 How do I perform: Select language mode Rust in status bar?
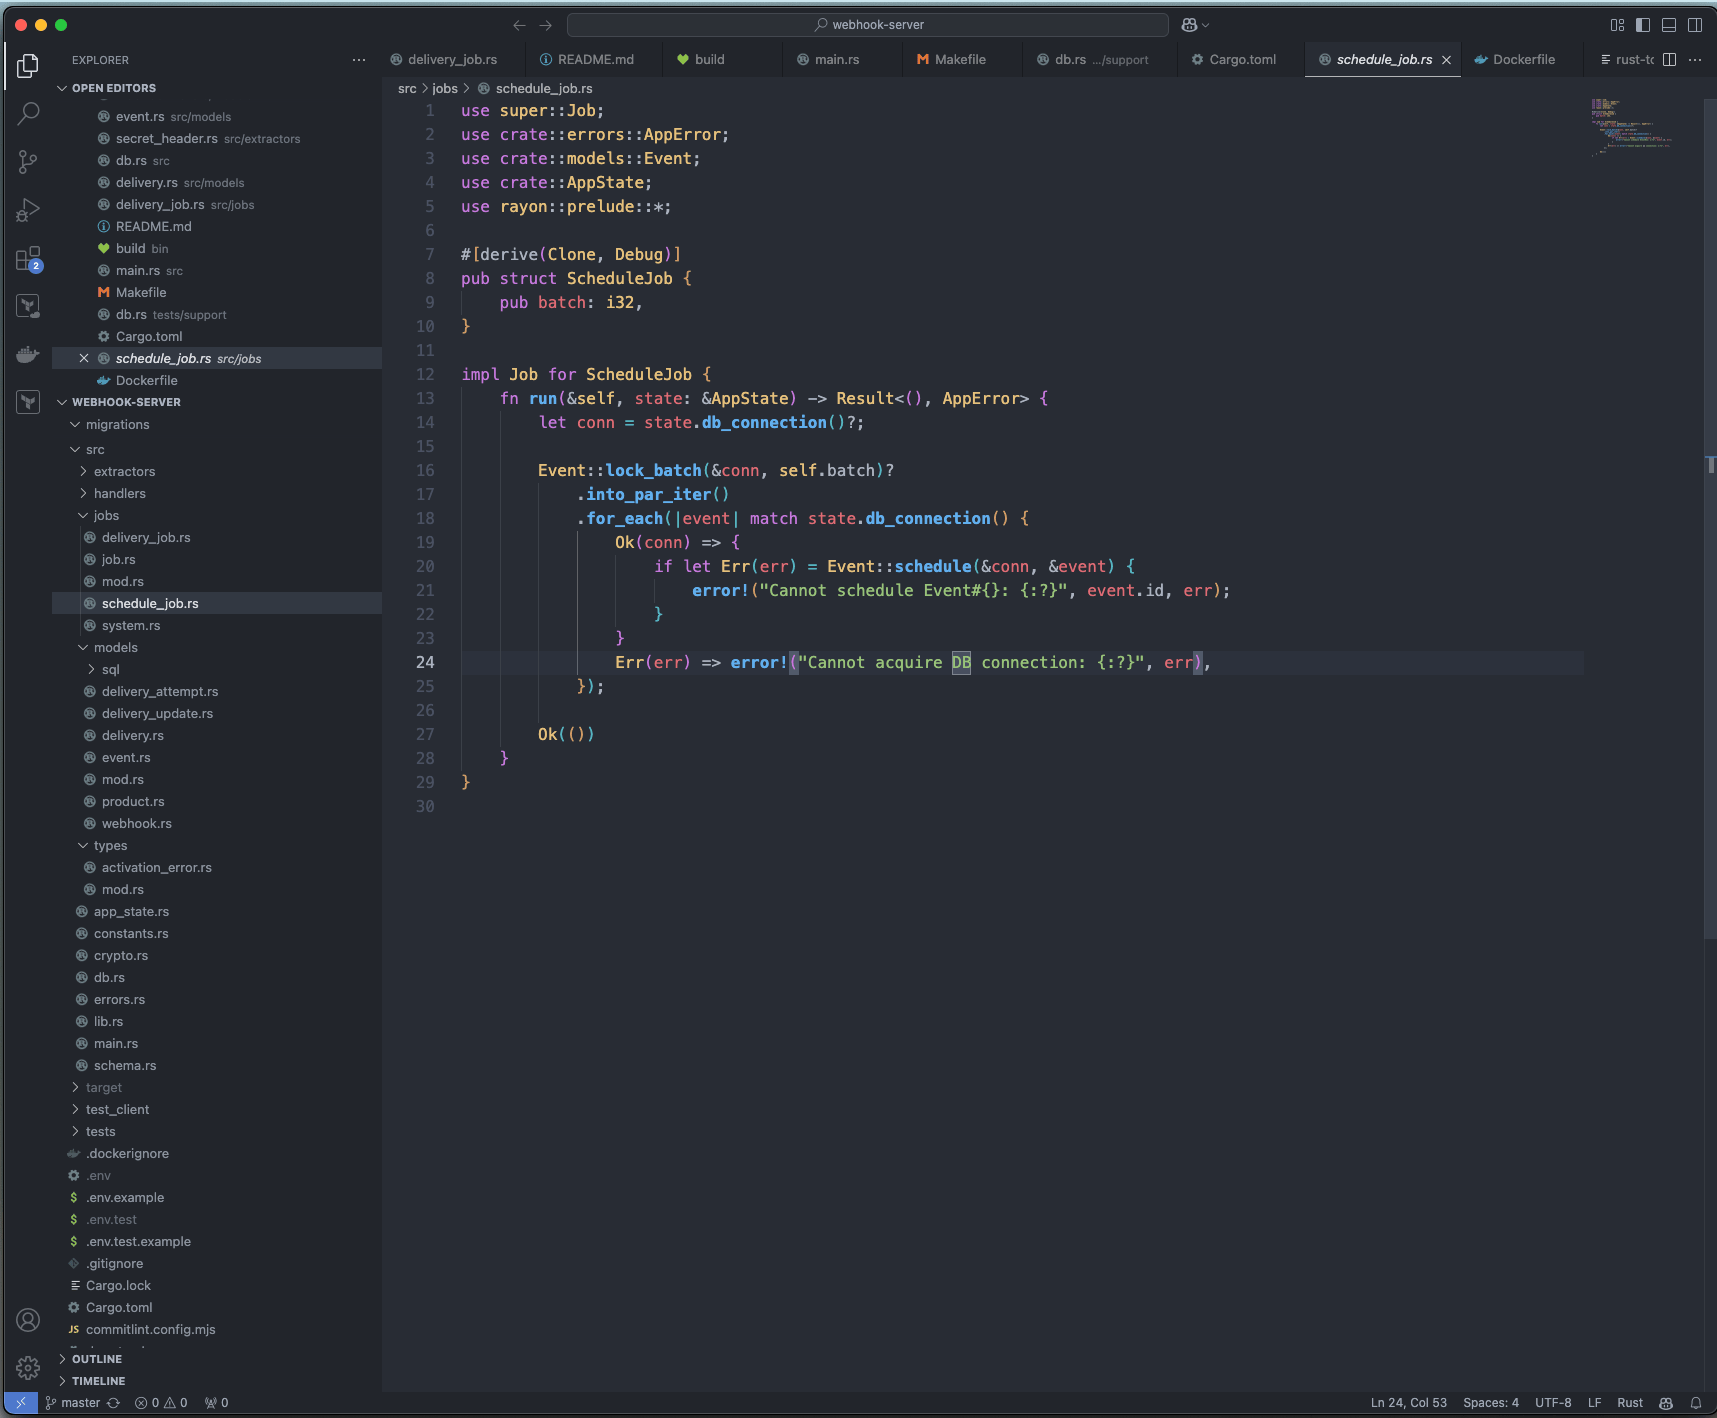point(1629,1403)
